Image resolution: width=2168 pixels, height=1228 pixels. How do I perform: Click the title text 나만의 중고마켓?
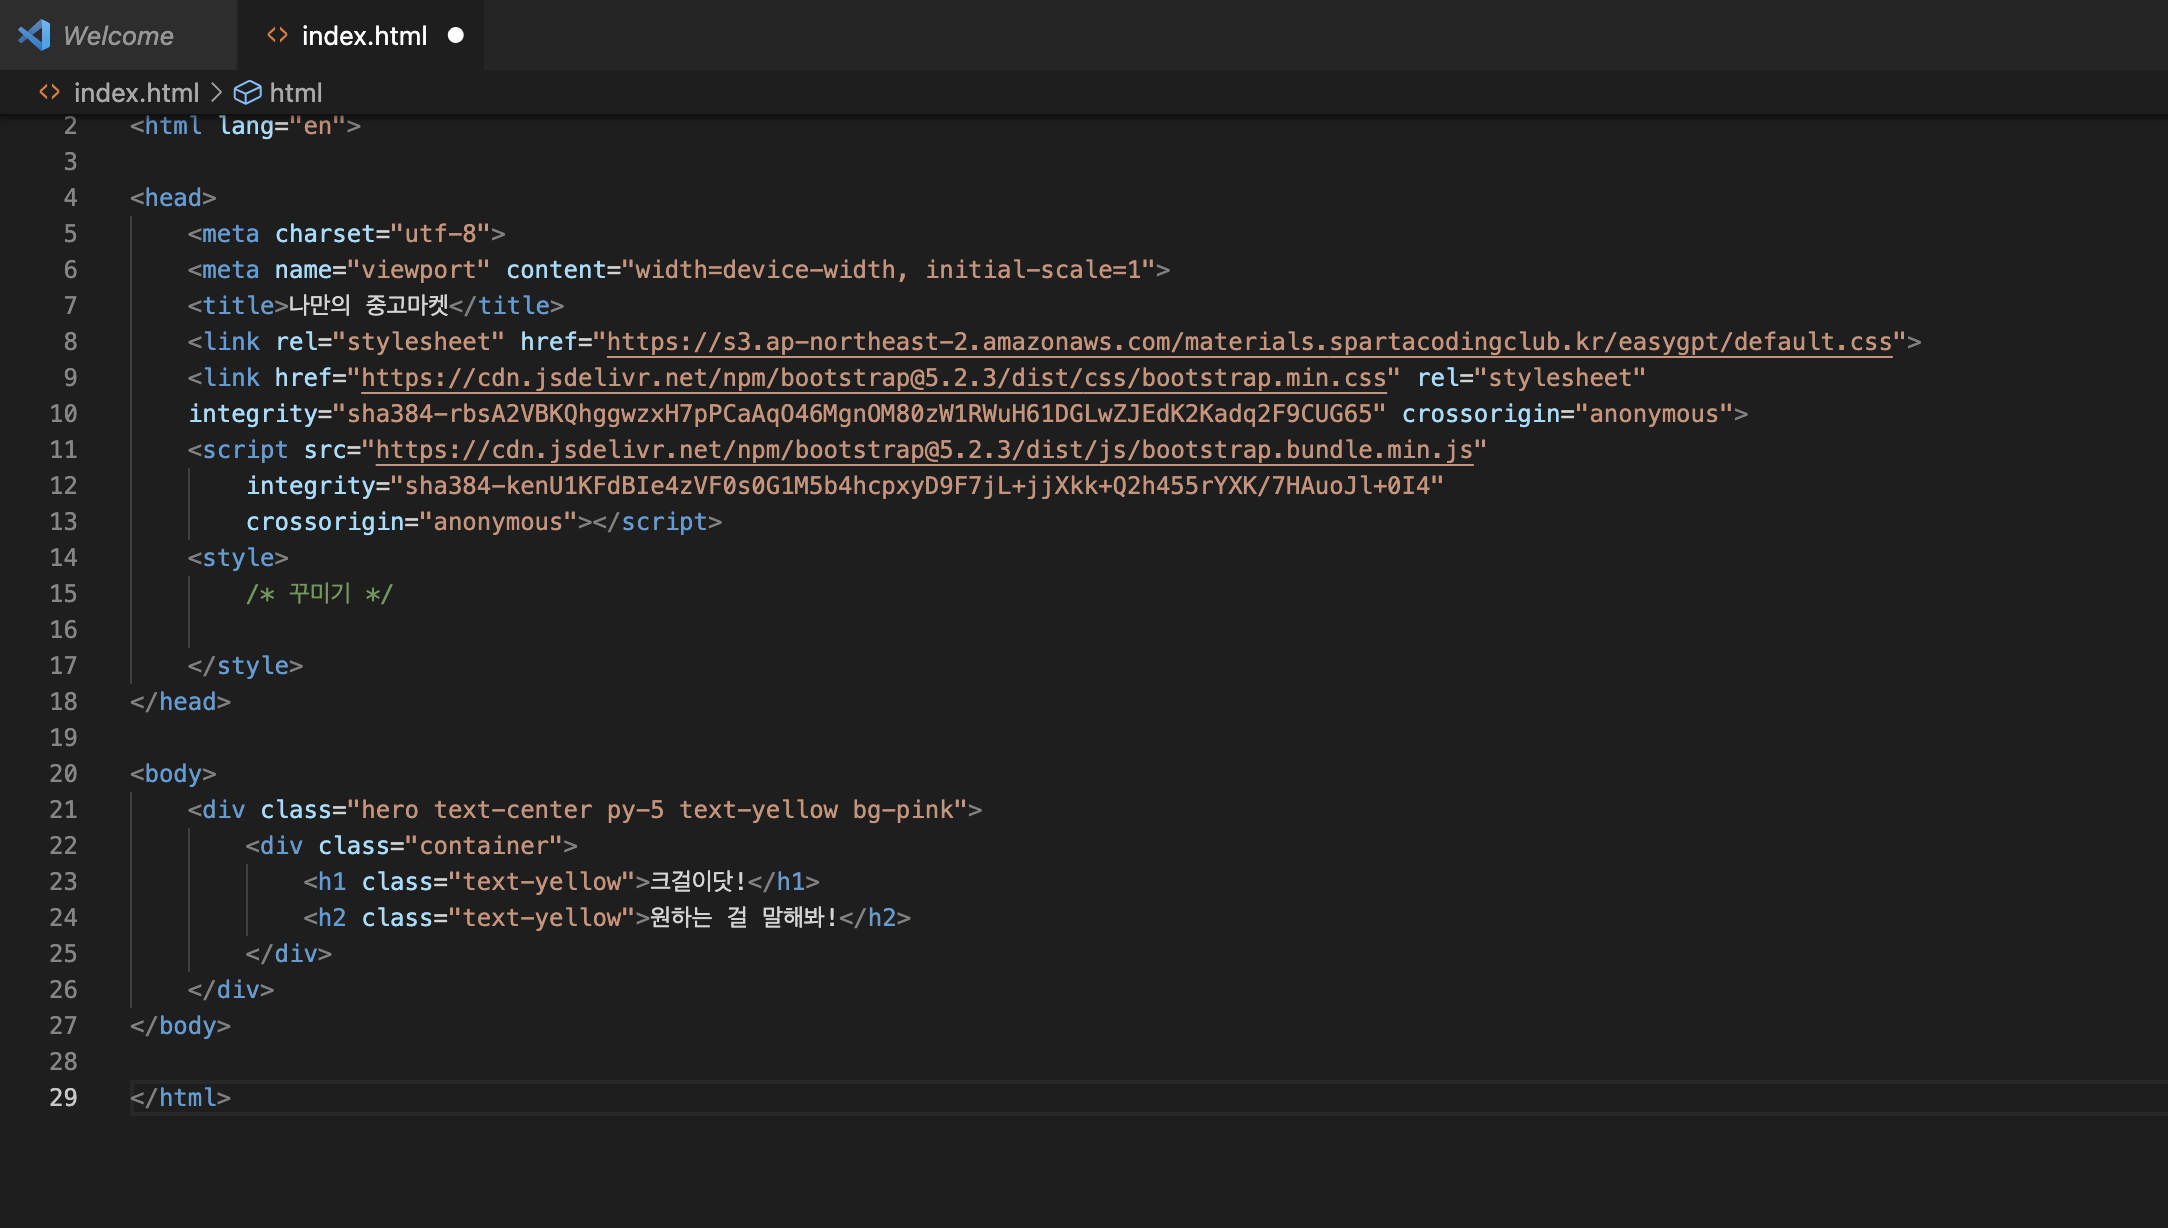pyautogui.click(x=368, y=306)
